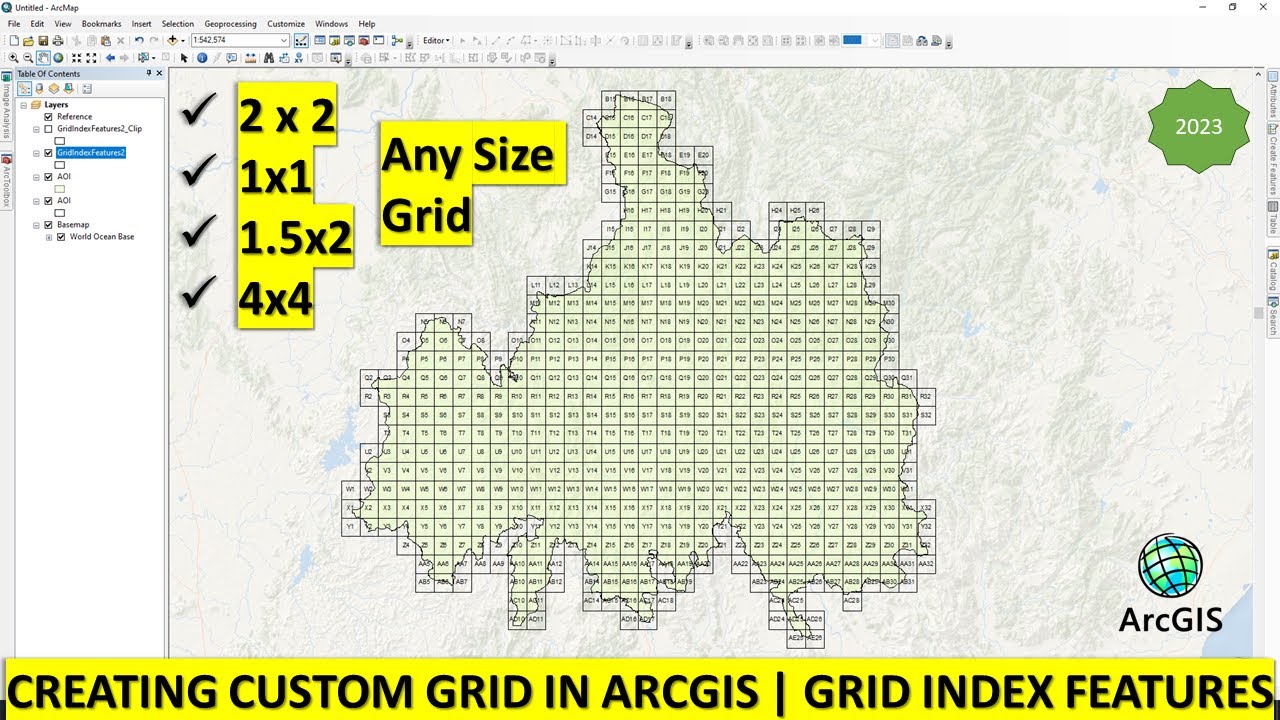Expand World Ocean Base sublayer
Image resolution: width=1280 pixels, height=720 pixels.
[48, 237]
